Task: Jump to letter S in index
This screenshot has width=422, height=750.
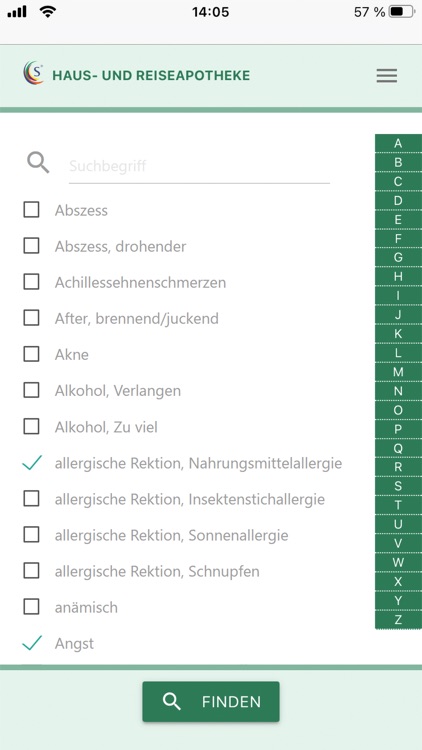Action: pyautogui.click(x=398, y=486)
